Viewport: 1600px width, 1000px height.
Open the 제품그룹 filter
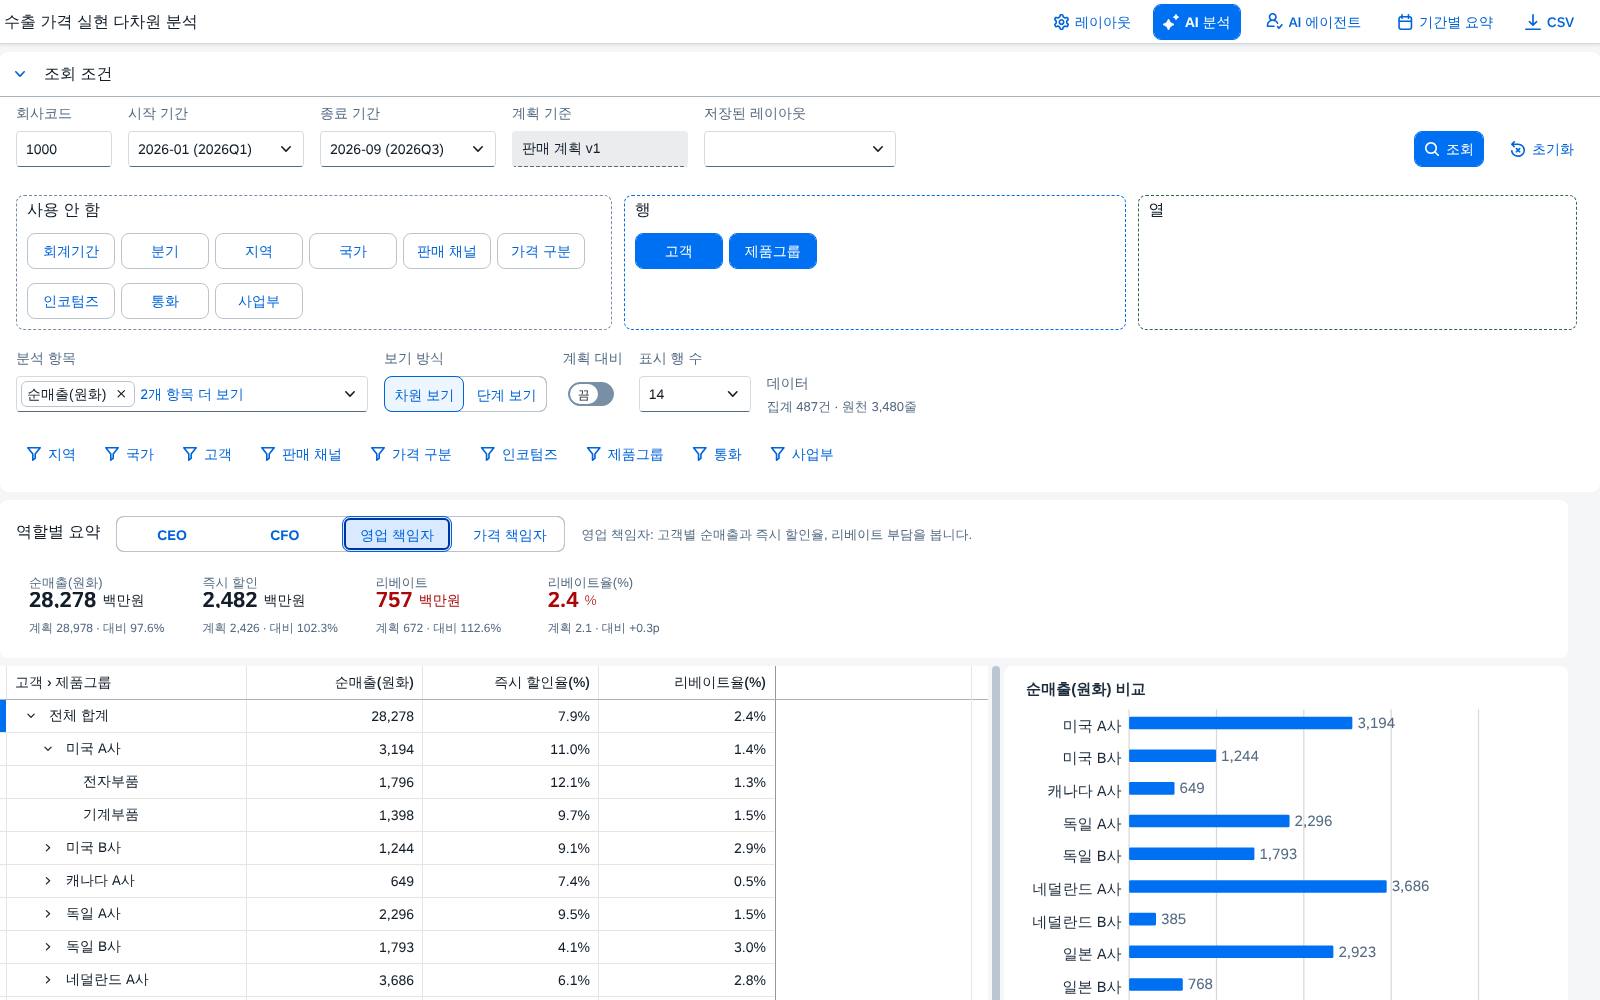pos(625,454)
